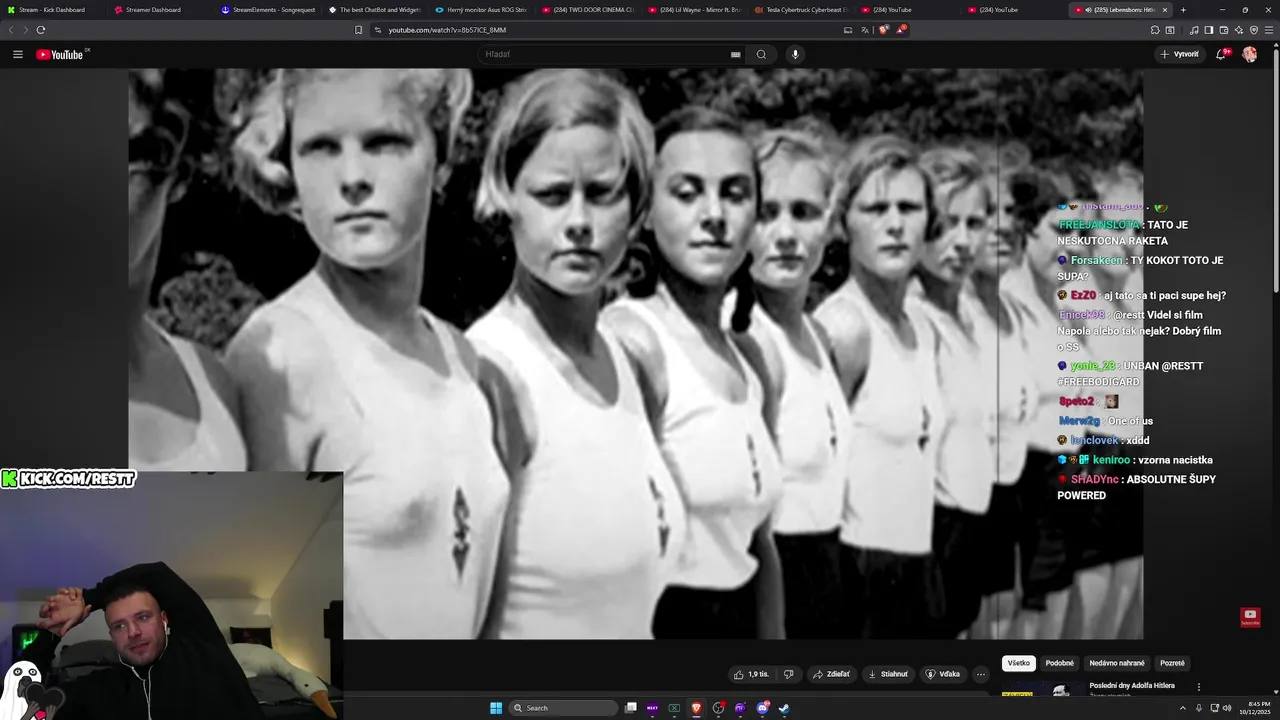Like the video showing 1,9 tis.
The width and height of the screenshot is (1280, 720).
point(751,674)
